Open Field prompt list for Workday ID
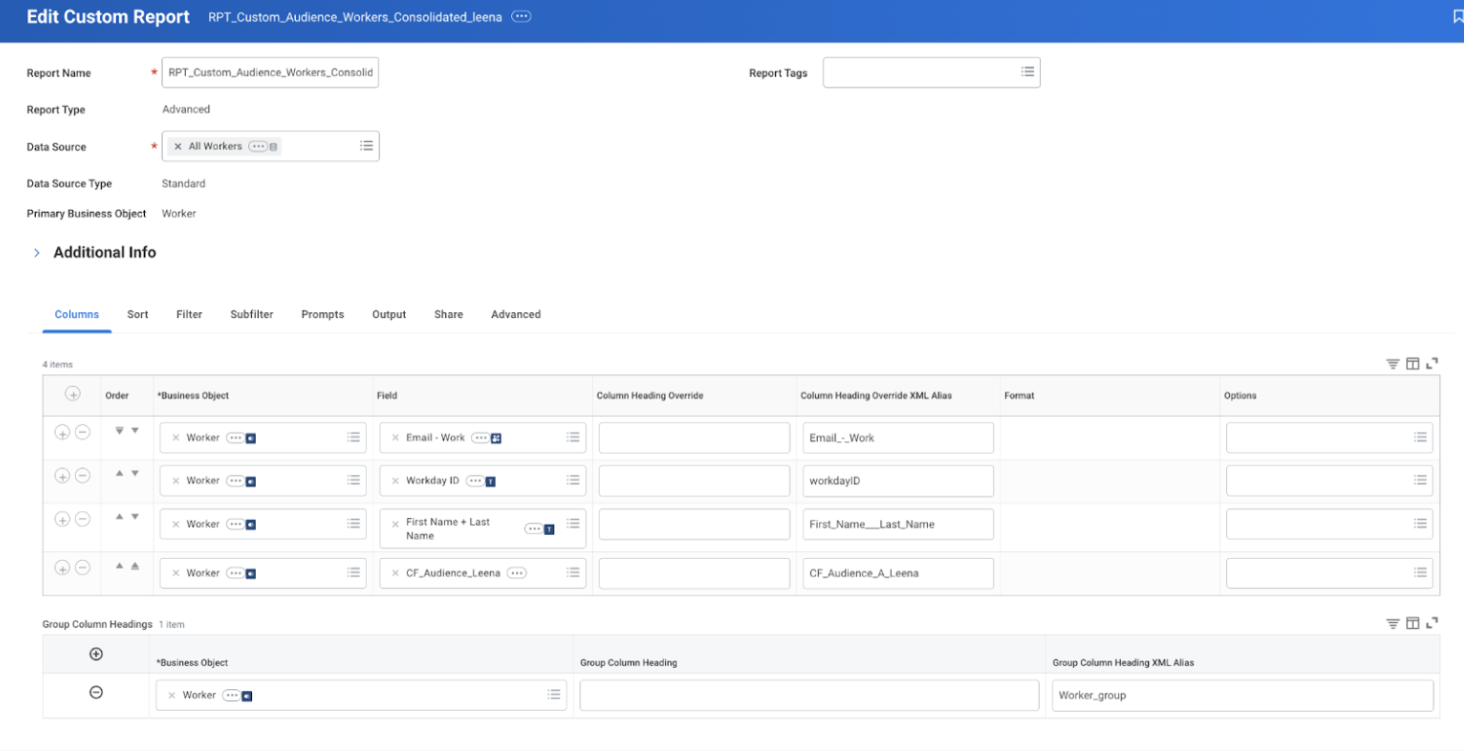Image resolution: width=1464 pixels, height=754 pixels. 572,481
